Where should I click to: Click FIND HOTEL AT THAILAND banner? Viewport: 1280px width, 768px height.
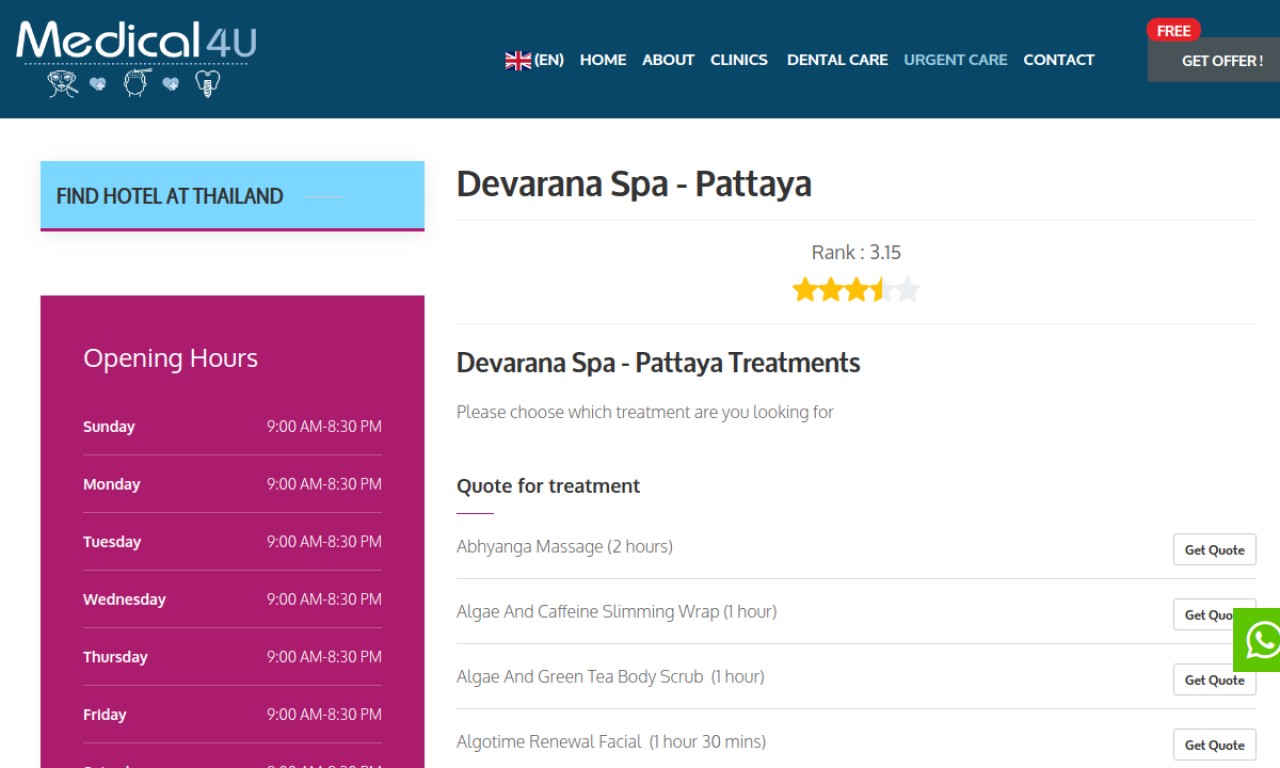point(232,196)
